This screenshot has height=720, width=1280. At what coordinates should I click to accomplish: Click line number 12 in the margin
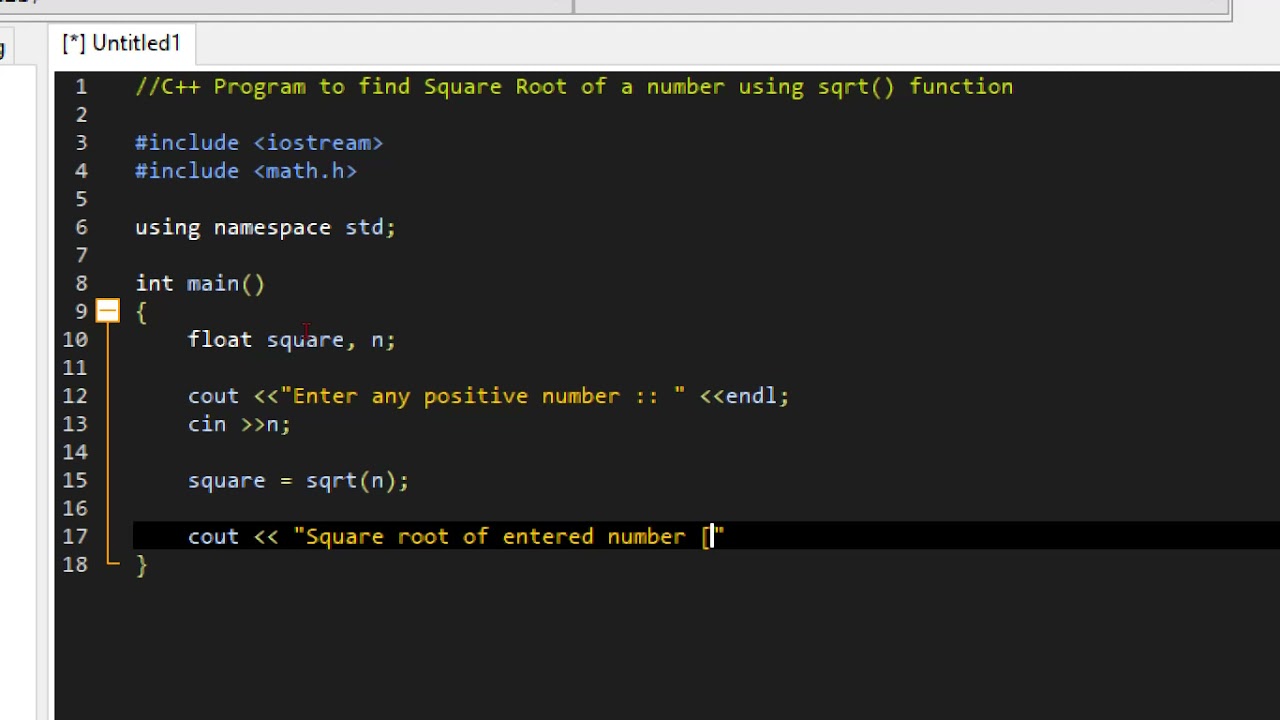(x=75, y=396)
